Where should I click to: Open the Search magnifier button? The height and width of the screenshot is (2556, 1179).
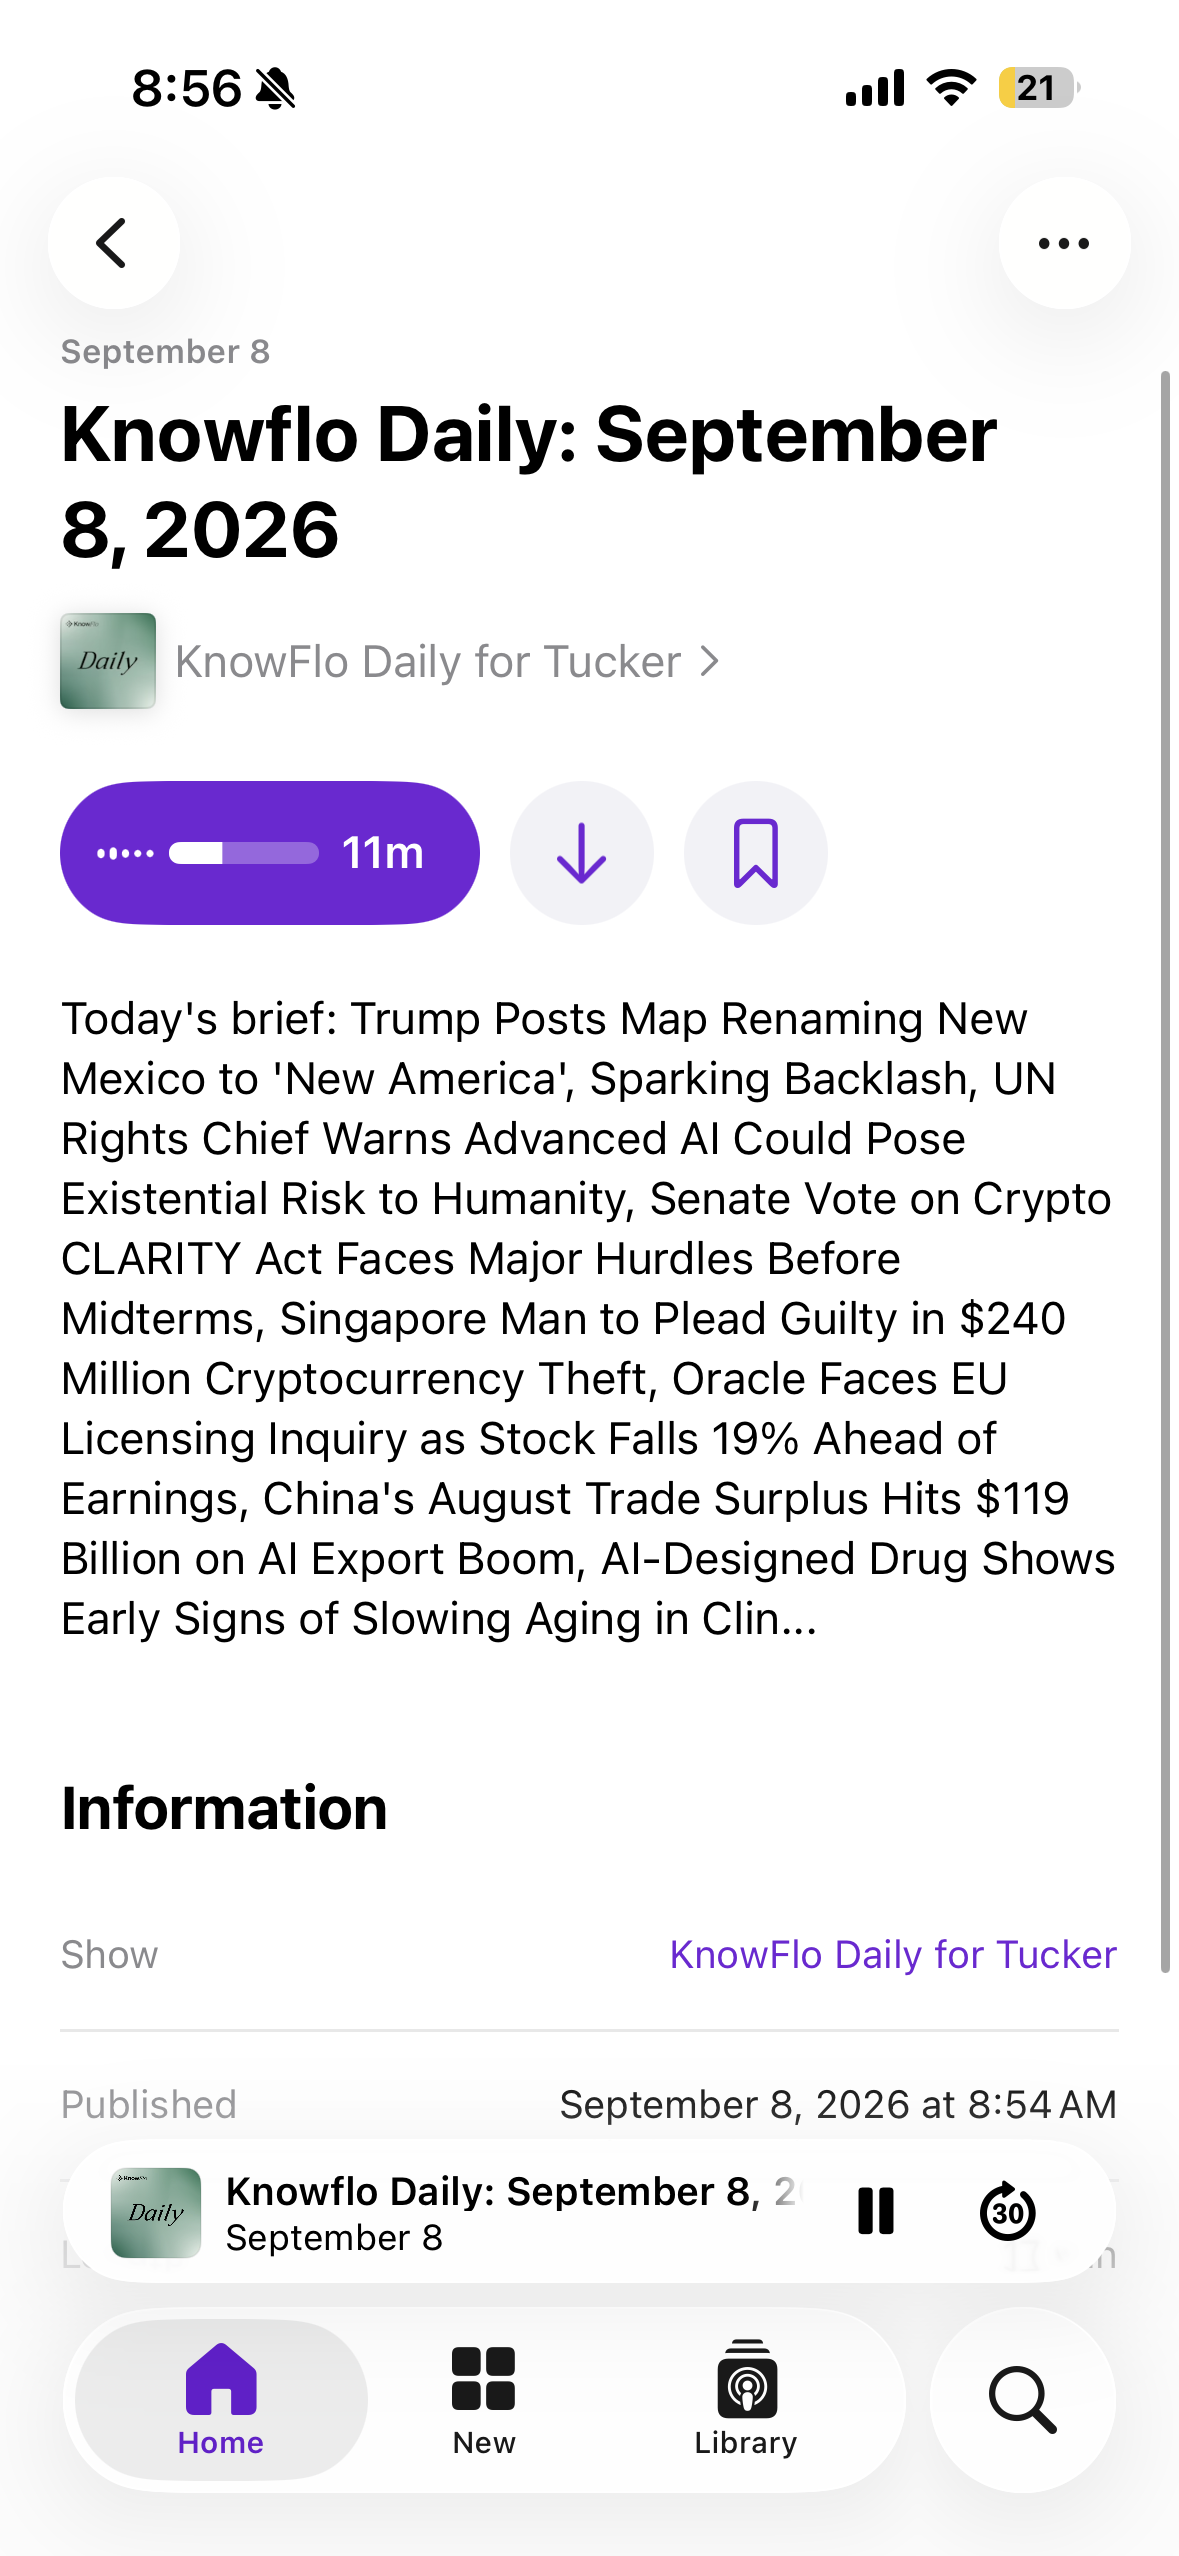[x=1022, y=2399]
